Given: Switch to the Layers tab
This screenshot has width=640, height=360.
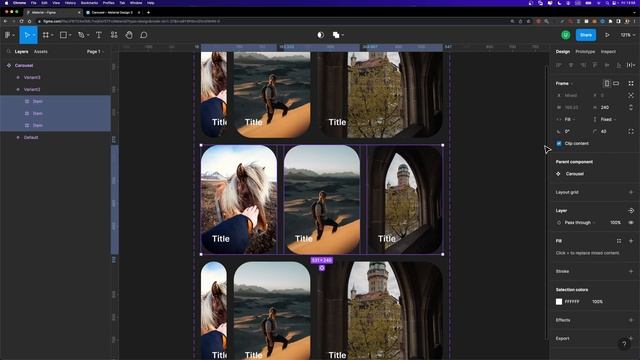Looking at the screenshot, I should click(22, 52).
